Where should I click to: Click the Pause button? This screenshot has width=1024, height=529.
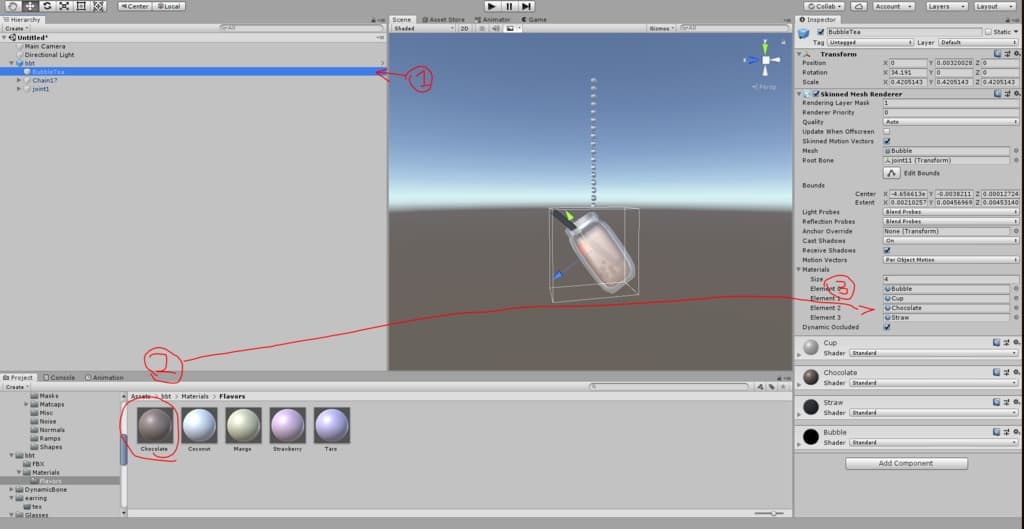[x=509, y=6]
